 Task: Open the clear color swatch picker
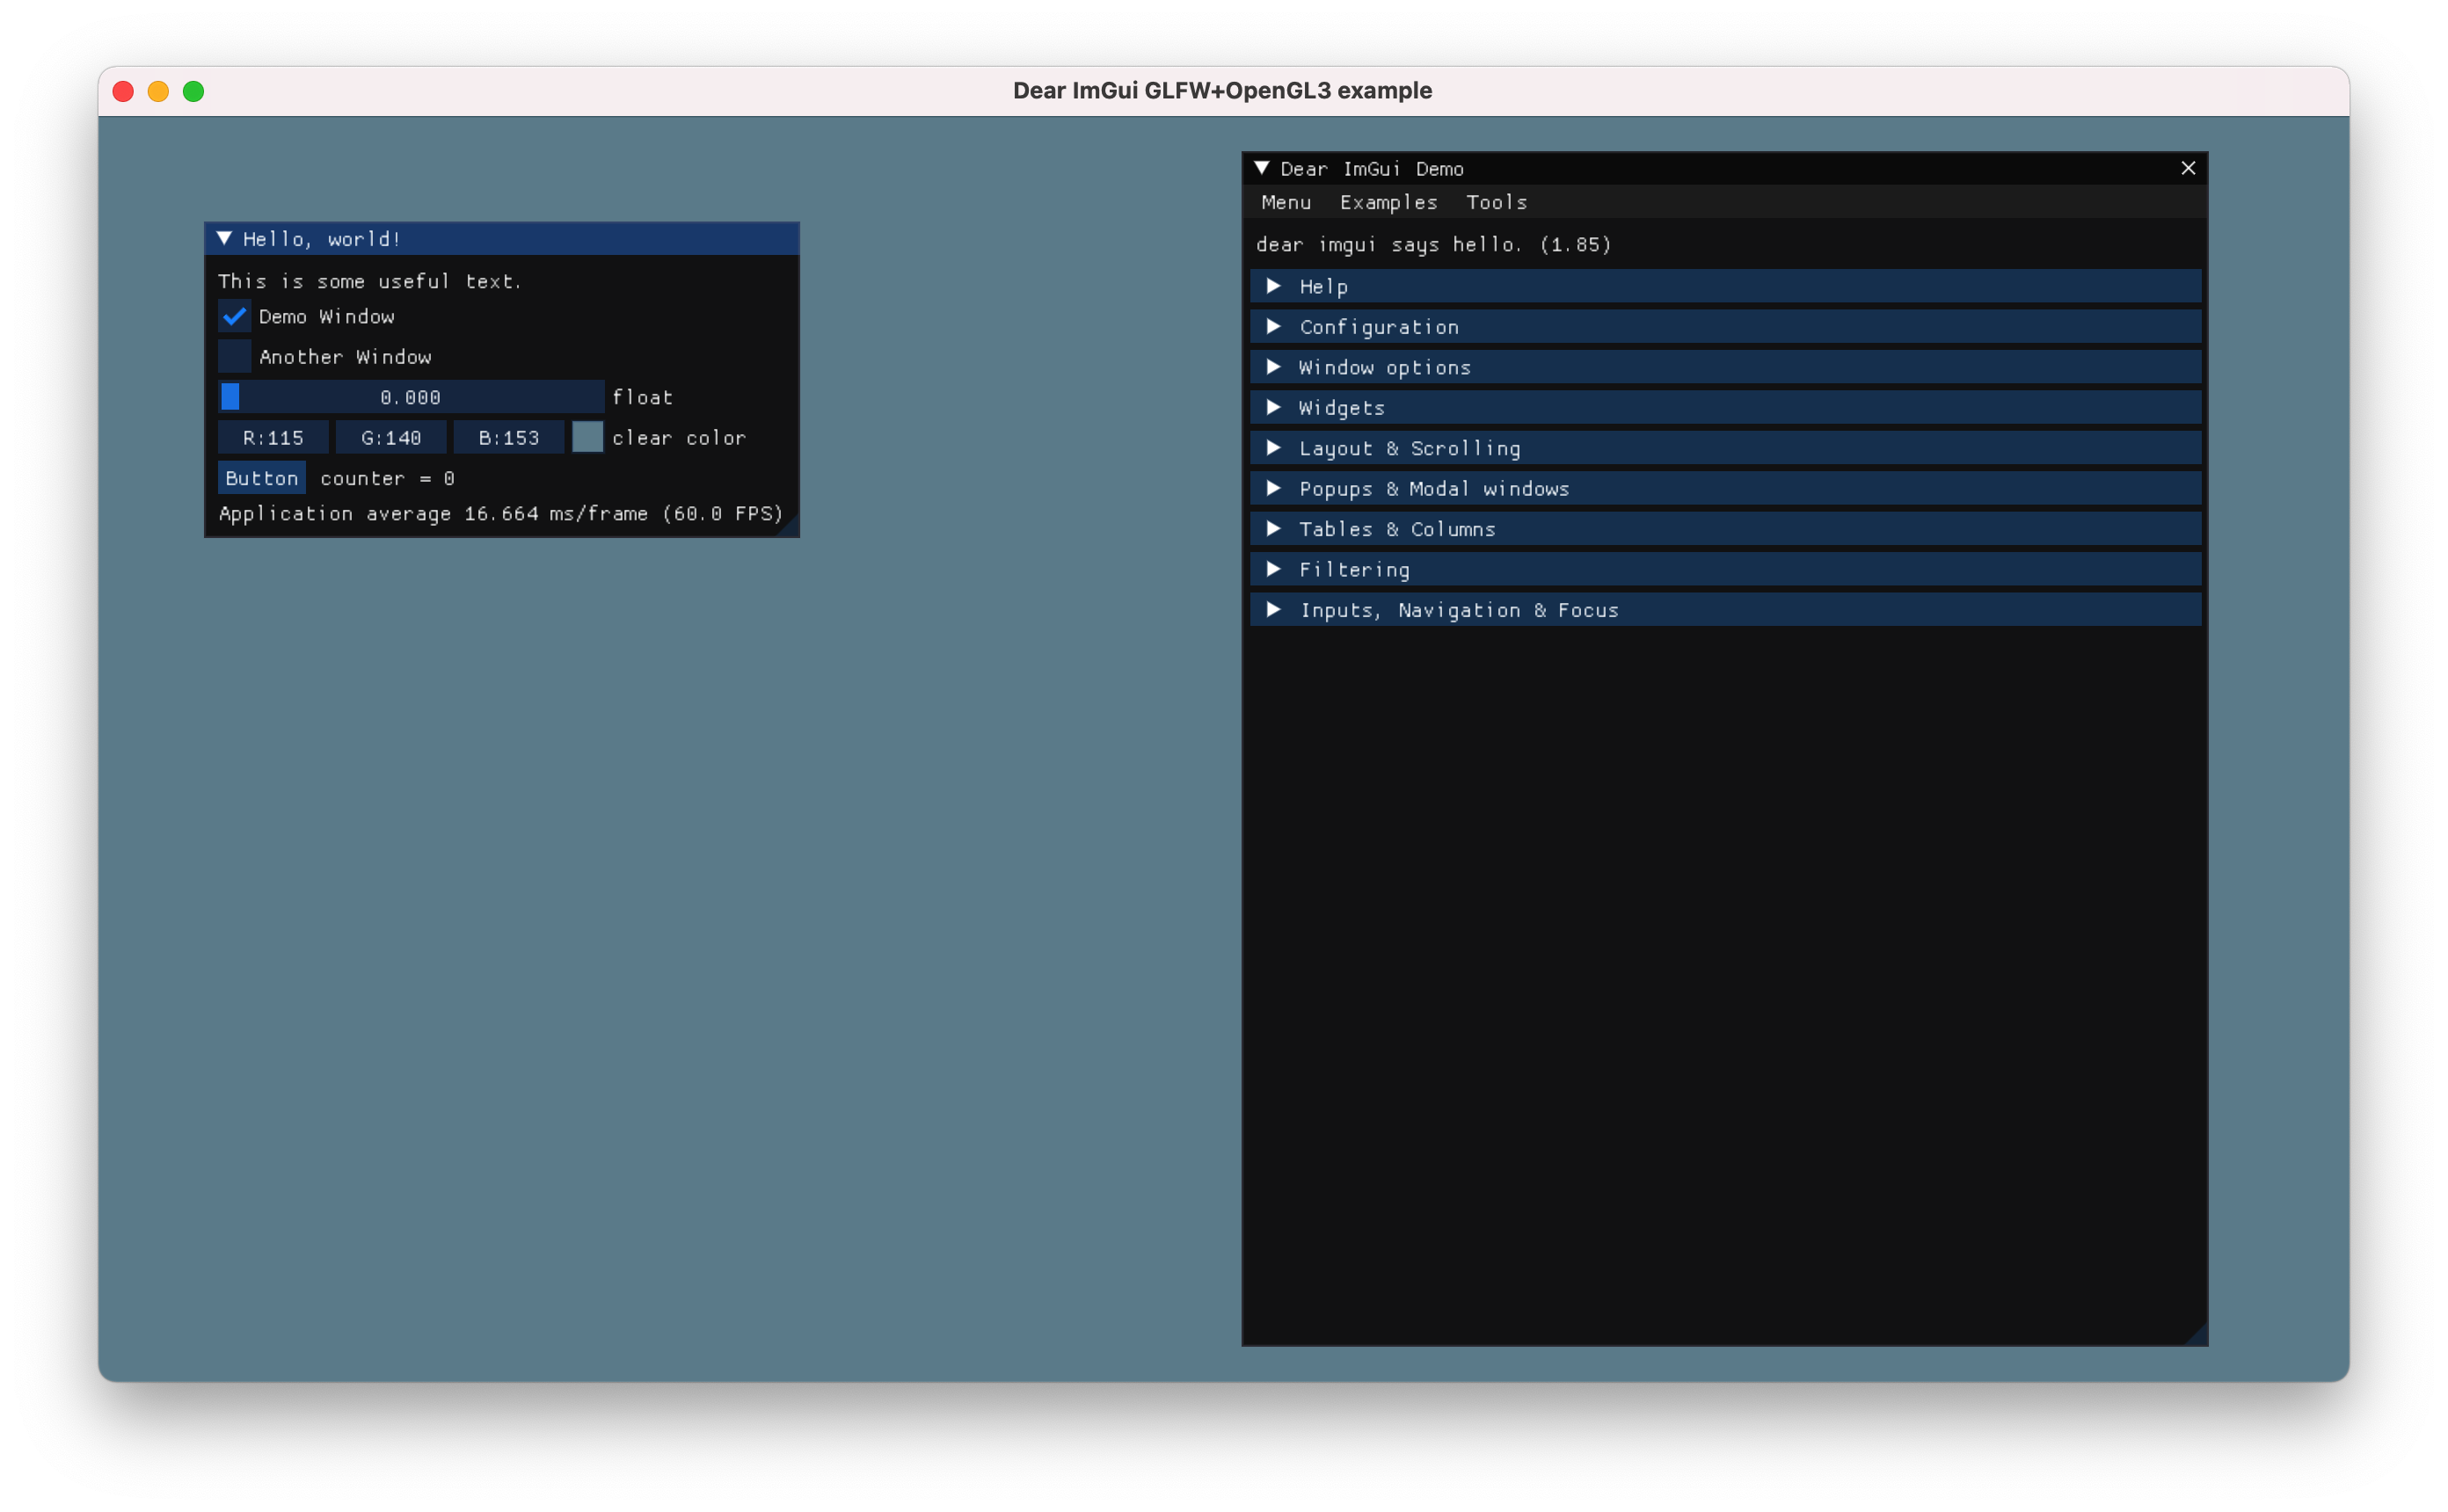point(587,437)
